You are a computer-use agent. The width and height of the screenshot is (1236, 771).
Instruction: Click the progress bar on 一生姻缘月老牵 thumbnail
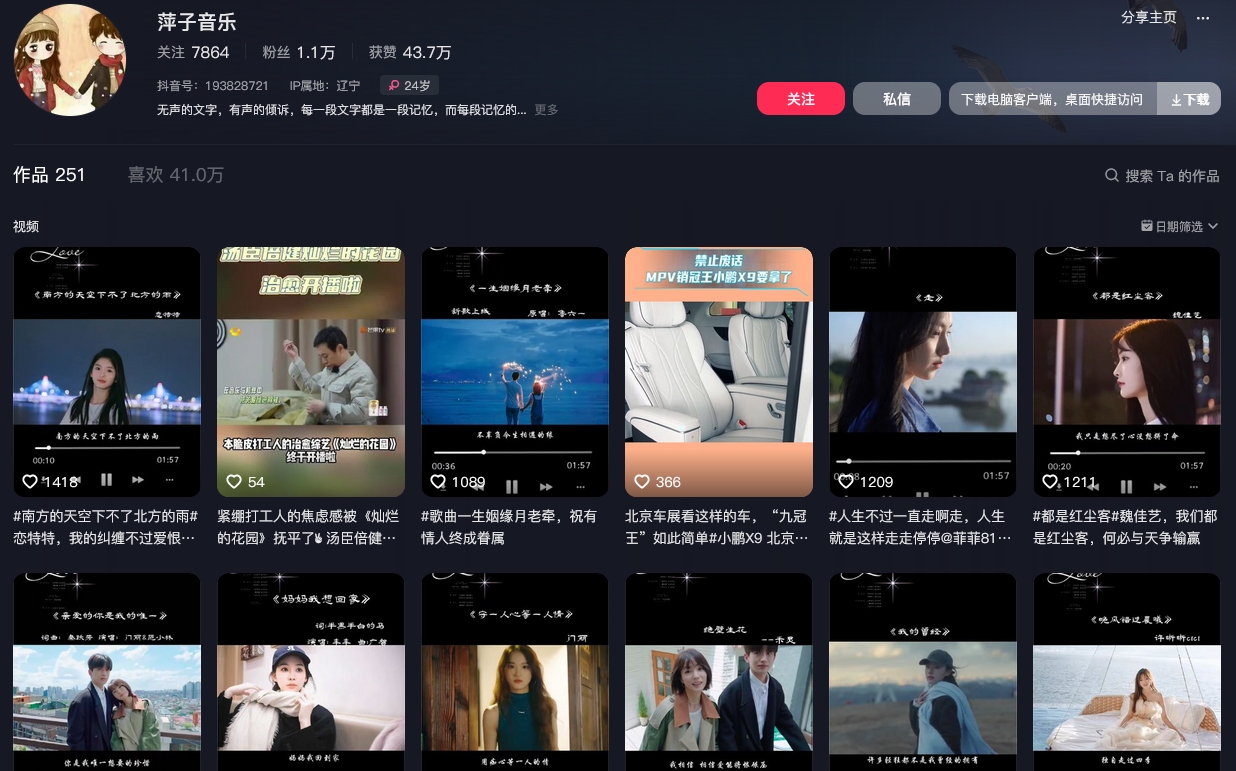[511, 452]
